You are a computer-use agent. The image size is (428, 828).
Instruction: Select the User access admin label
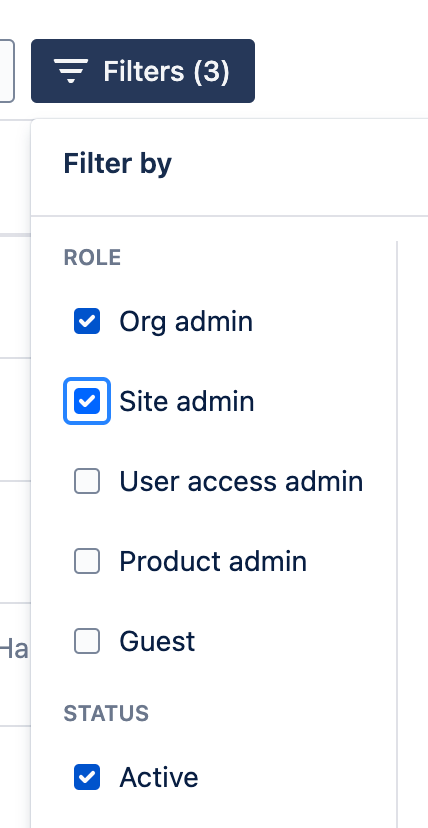(x=241, y=481)
